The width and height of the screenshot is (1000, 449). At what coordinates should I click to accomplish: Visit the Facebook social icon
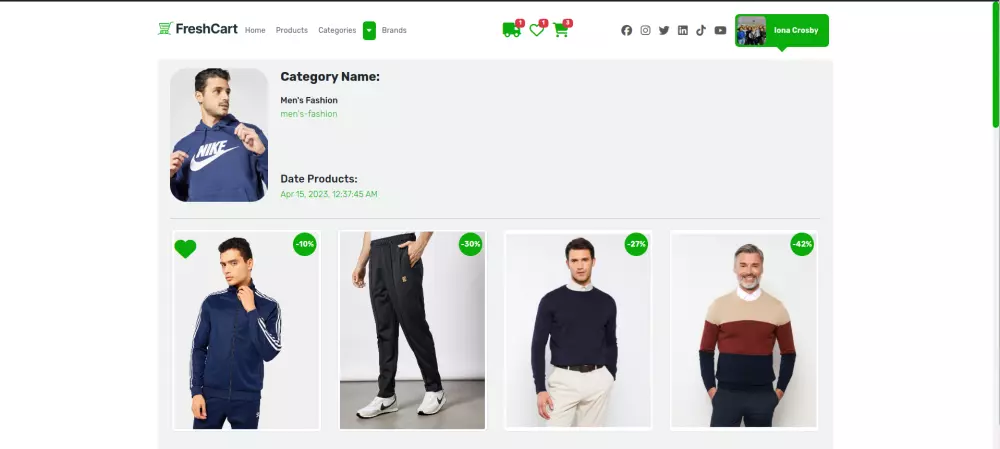click(x=626, y=31)
